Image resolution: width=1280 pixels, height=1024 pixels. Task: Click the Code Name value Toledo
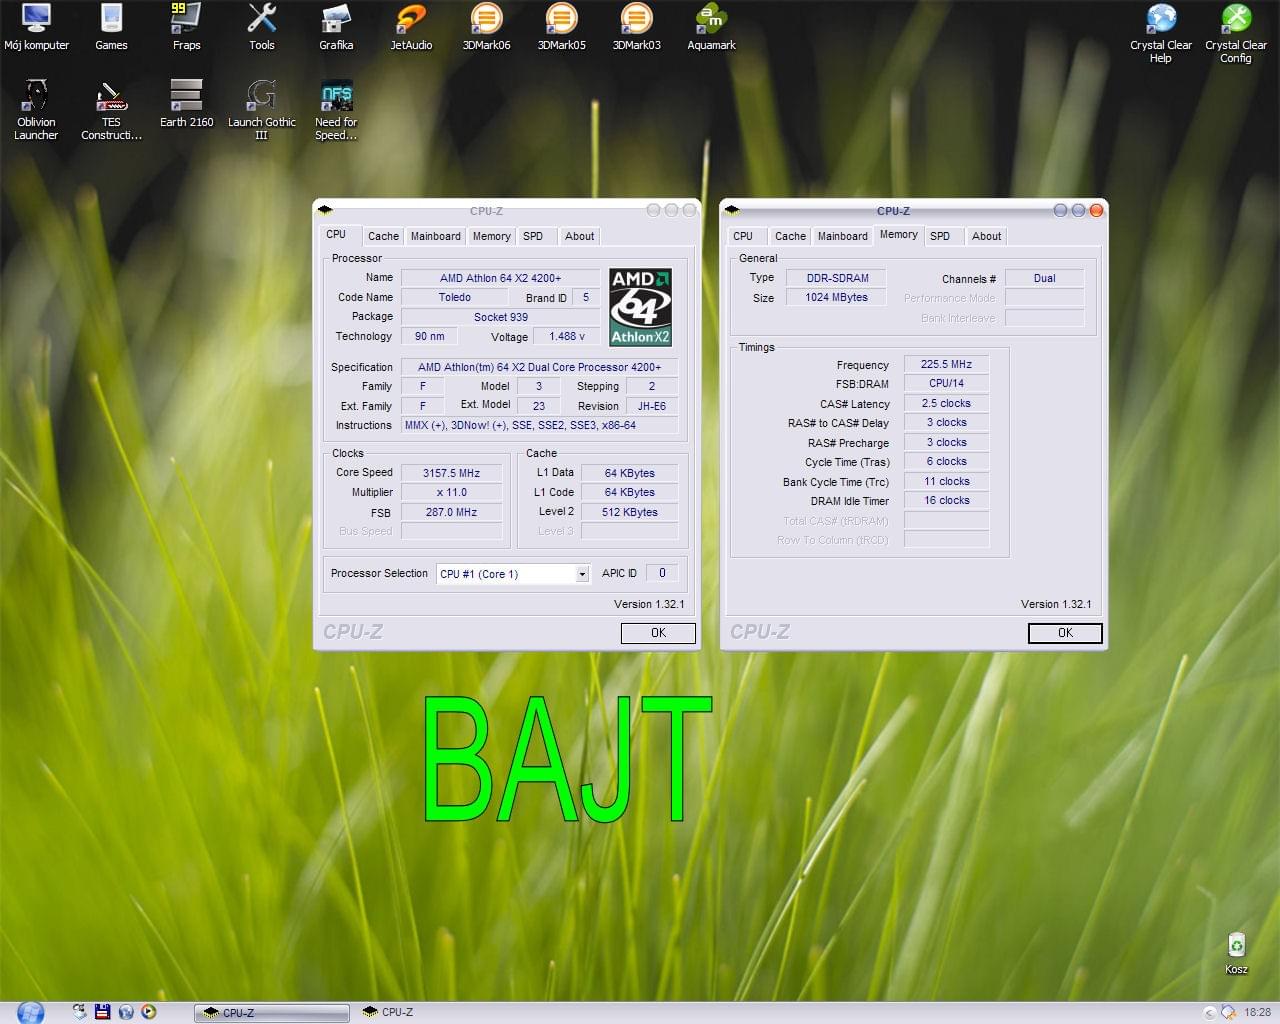(455, 297)
